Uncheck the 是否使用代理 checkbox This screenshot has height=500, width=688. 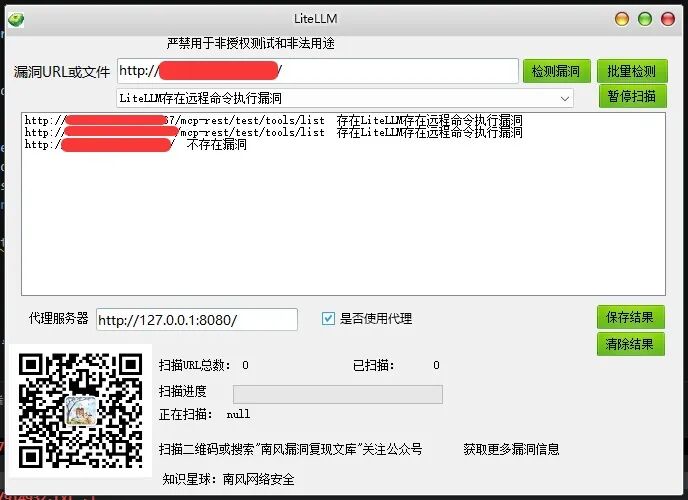pos(328,318)
